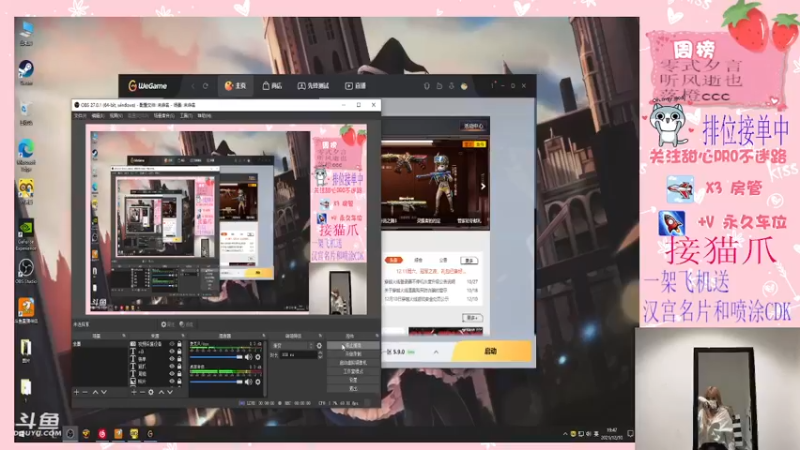
Task: Remove selected source with the minus icon
Action: [x=142, y=392]
